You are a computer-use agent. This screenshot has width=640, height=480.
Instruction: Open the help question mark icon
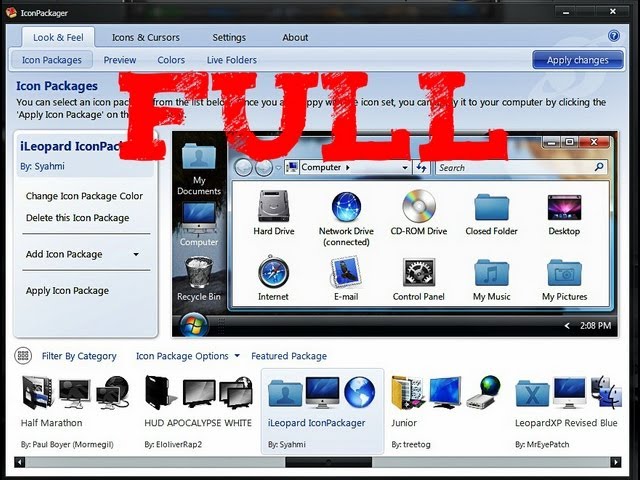click(613, 36)
